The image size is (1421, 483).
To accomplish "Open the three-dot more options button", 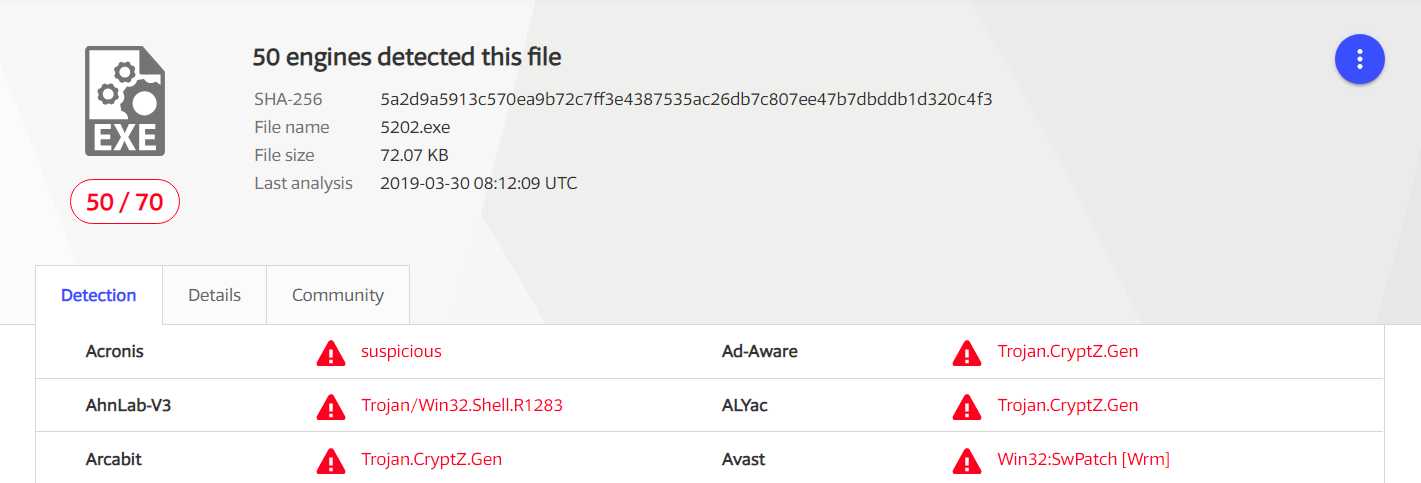I will 1359,59.
